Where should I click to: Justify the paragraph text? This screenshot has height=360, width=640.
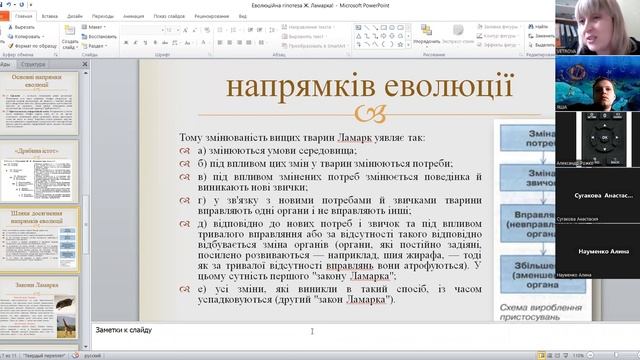pos(249,43)
